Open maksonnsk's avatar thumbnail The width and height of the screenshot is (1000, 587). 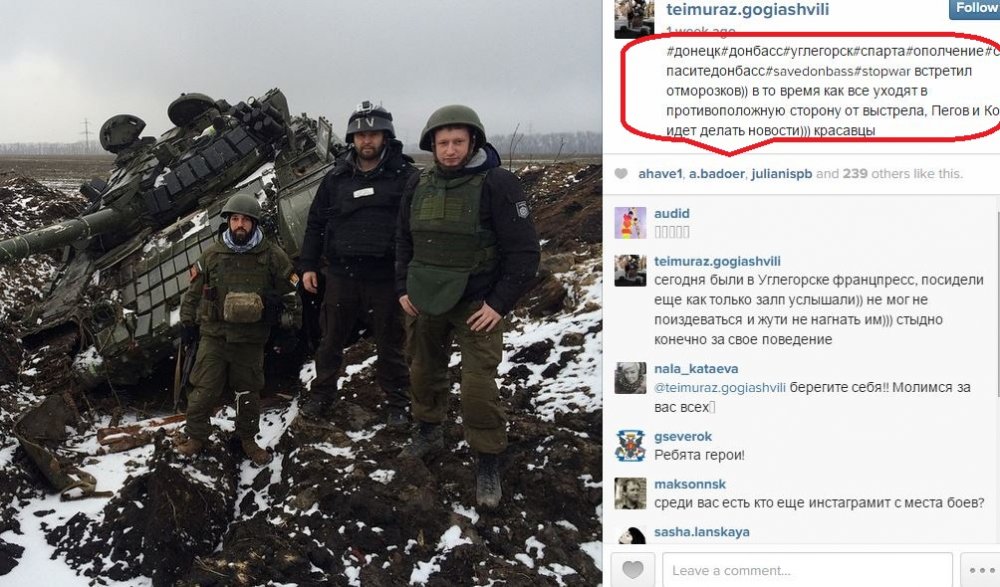pyautogui.click(x=630, y=494)
